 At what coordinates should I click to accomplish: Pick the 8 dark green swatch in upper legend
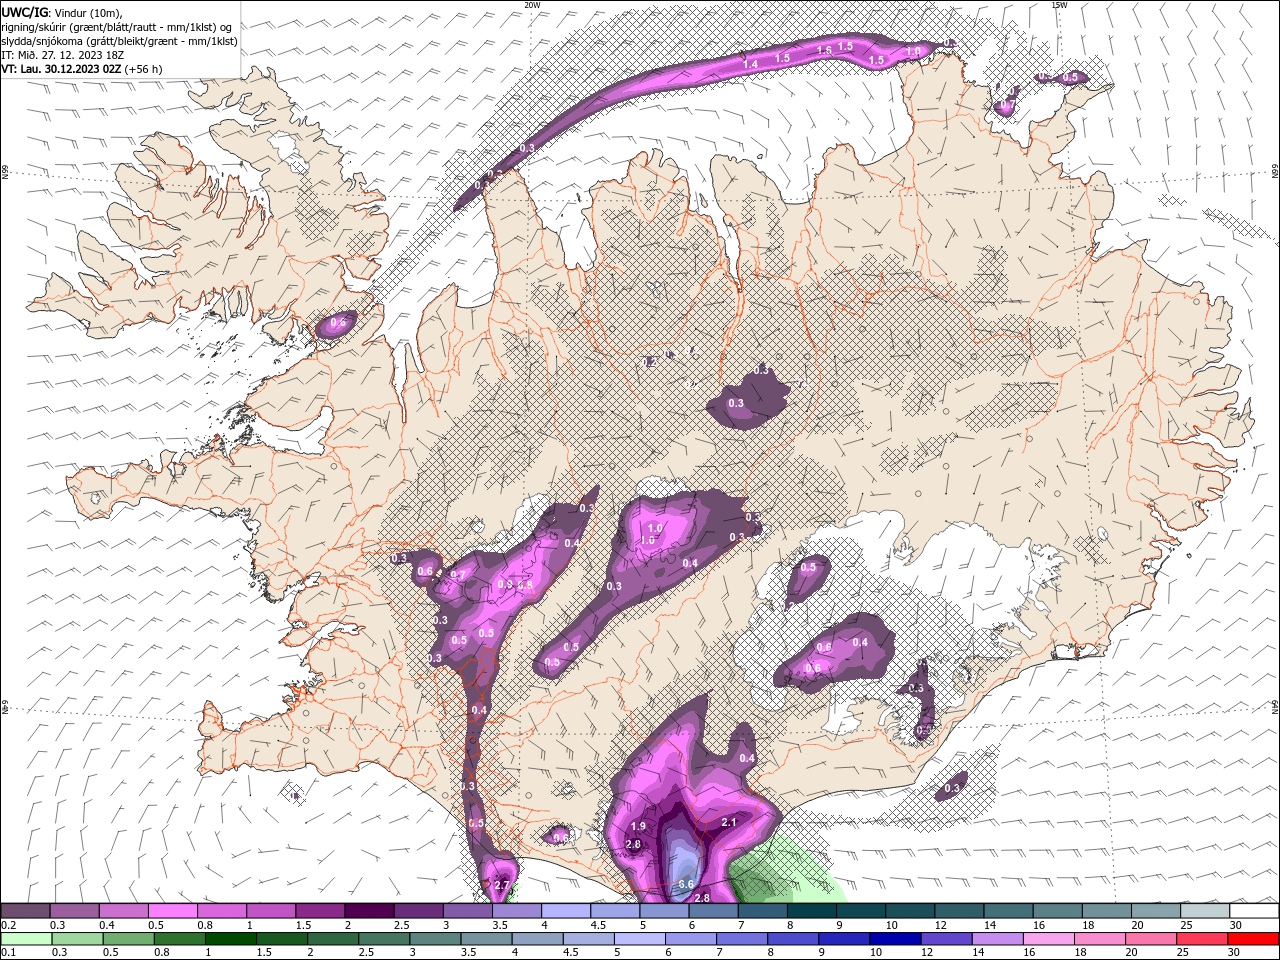point(811,911)
